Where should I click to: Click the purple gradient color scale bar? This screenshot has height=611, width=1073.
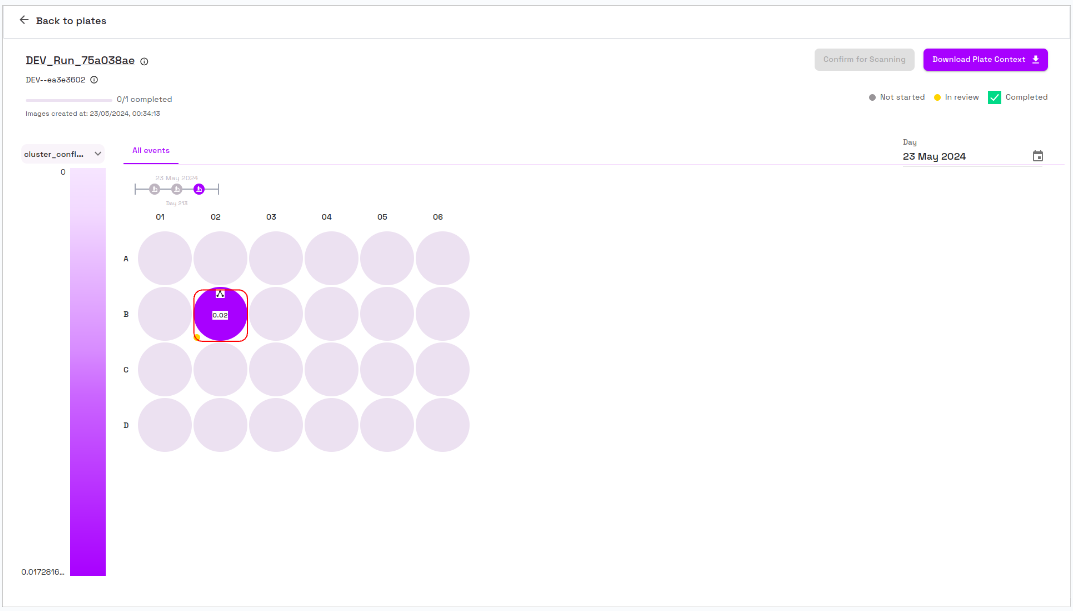click(88, 372)
